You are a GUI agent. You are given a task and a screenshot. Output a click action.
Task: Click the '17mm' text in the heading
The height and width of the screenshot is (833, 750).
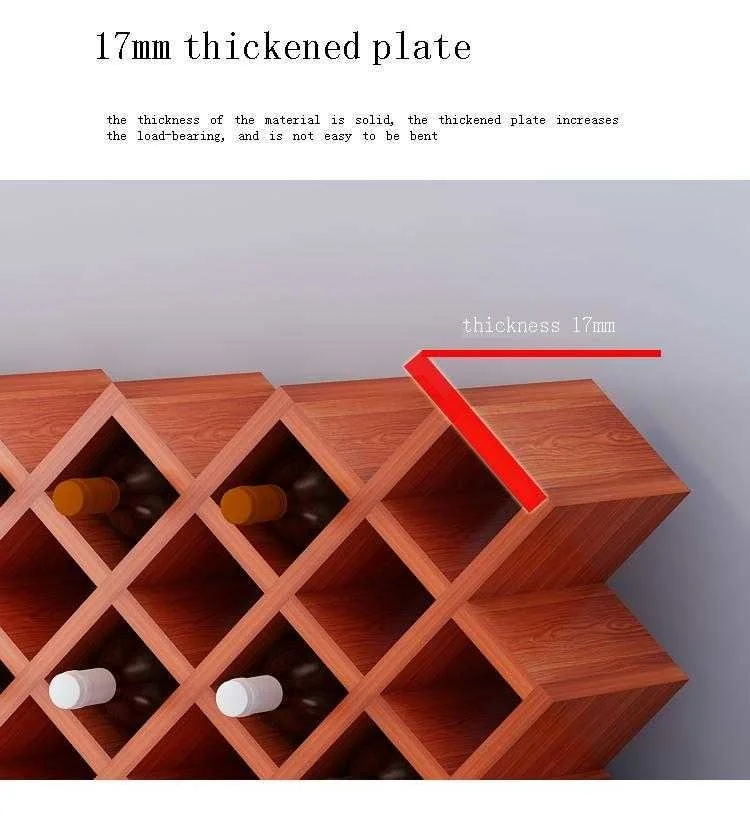click(x=133, y=47)
